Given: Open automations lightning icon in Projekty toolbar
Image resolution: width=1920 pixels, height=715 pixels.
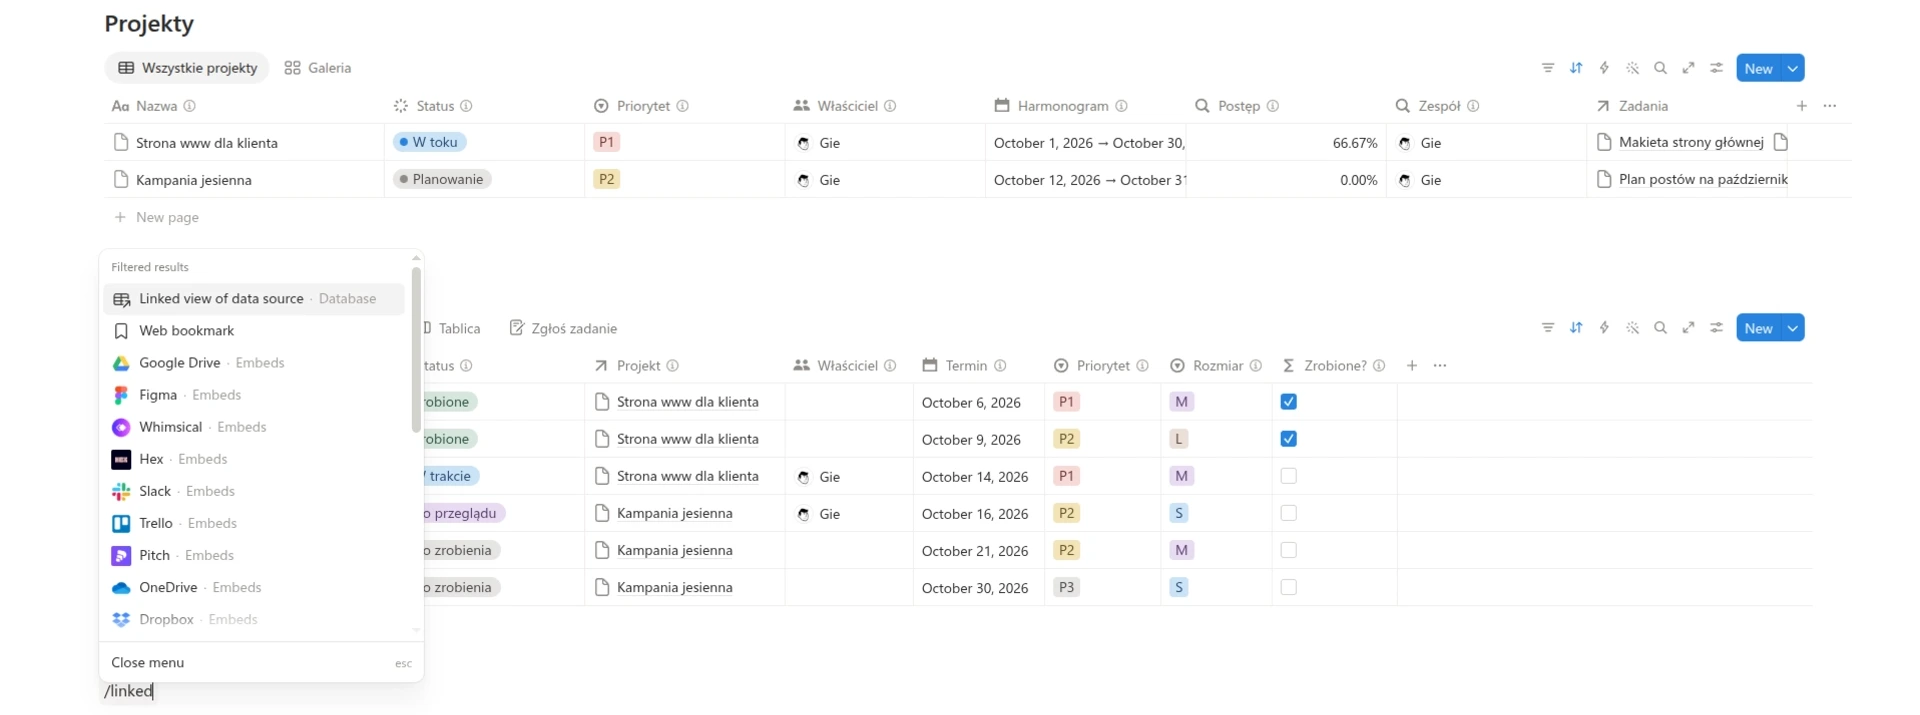Looking at the screenshot, I should pos(1604,68).
